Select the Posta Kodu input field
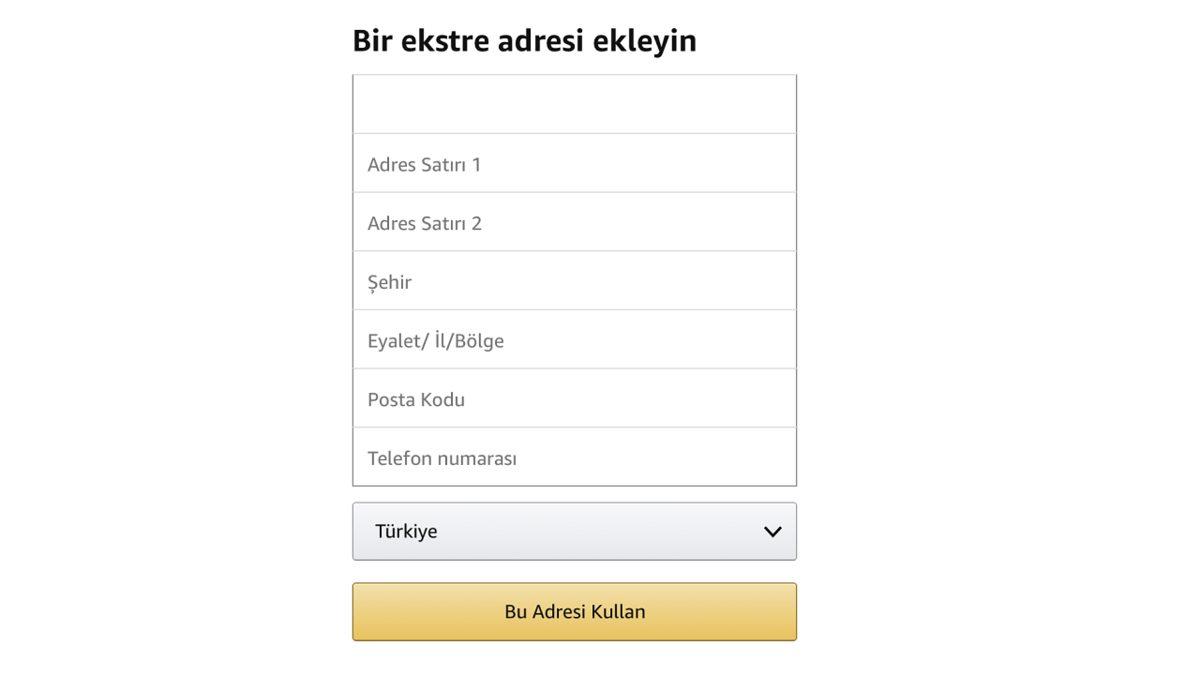Image resolution: width=1200 pixels, height=675 pixels. pos(574,398)
